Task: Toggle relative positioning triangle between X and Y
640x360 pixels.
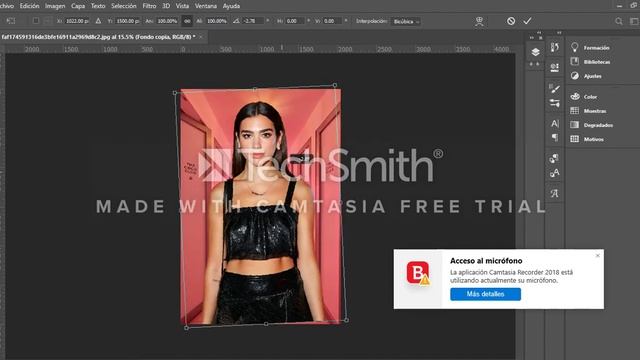Action: pos(98,21)
